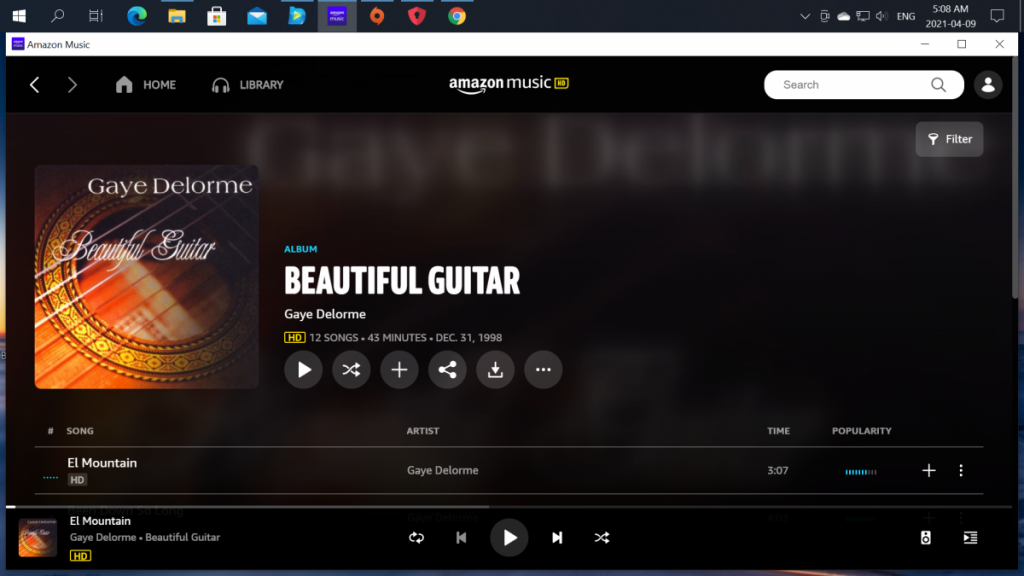Add the album to library with plus
The image size is (1024, 576).
399,370
